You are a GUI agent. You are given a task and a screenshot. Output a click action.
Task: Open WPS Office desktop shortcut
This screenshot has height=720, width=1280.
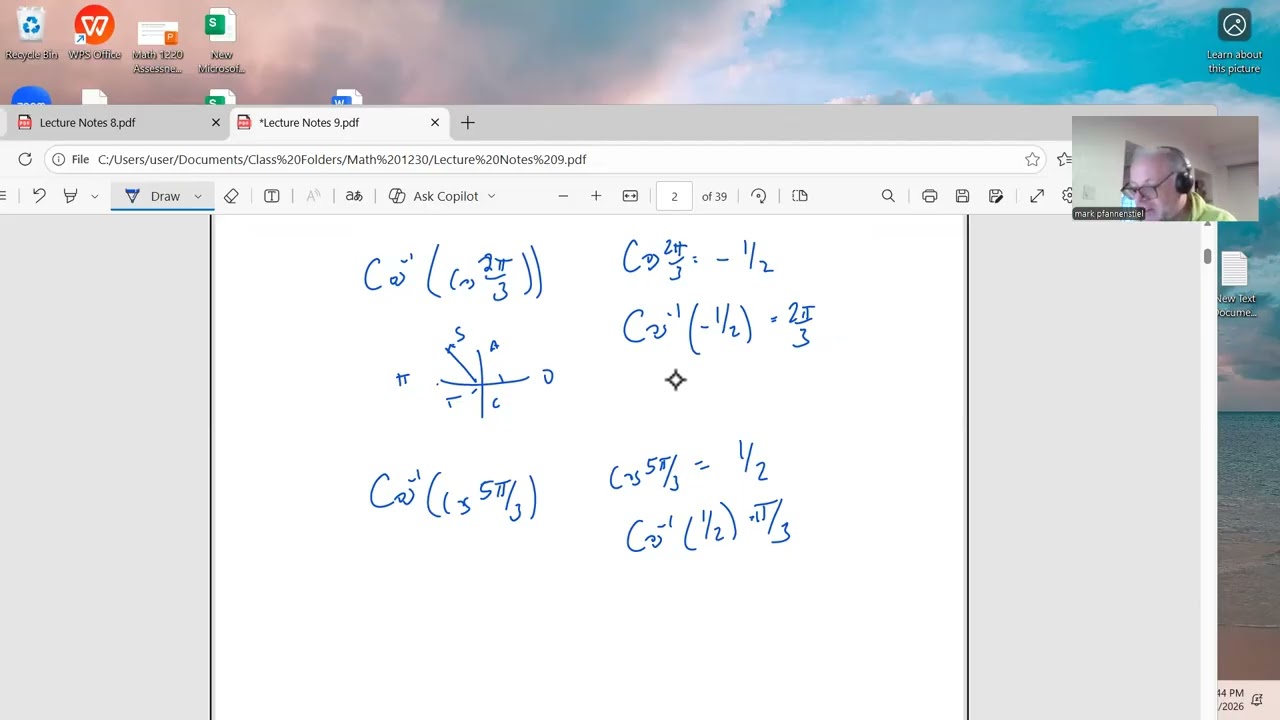tap(94, 34)
